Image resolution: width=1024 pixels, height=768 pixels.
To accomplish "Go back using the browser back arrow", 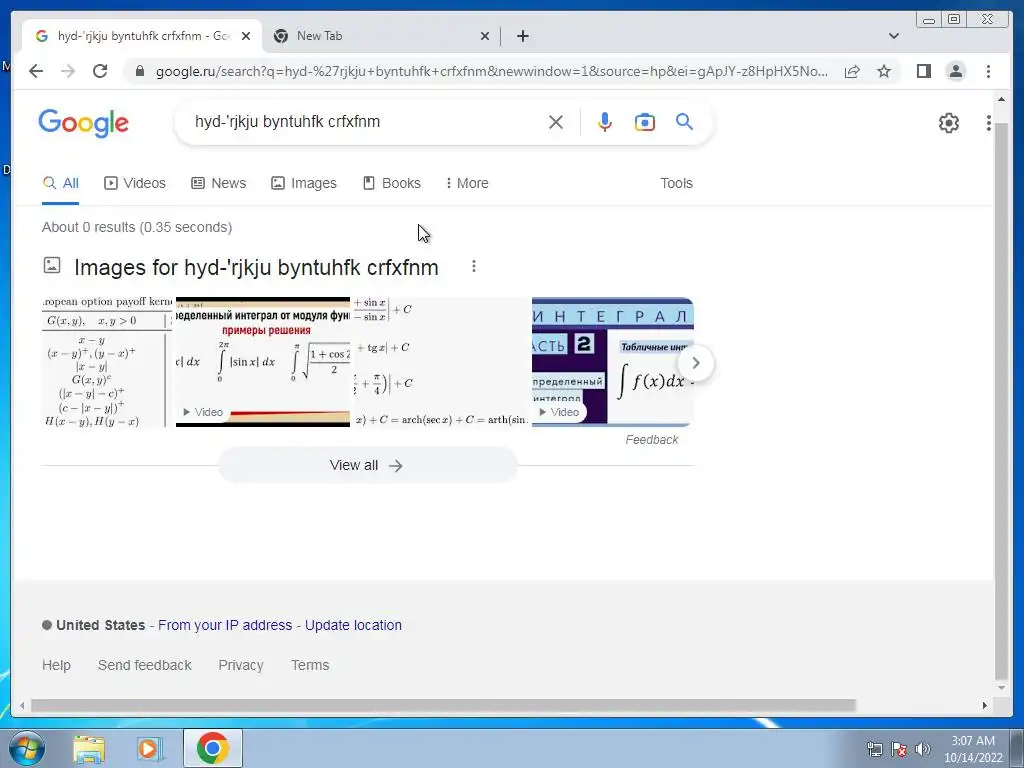I will click(x=36, y=71).
